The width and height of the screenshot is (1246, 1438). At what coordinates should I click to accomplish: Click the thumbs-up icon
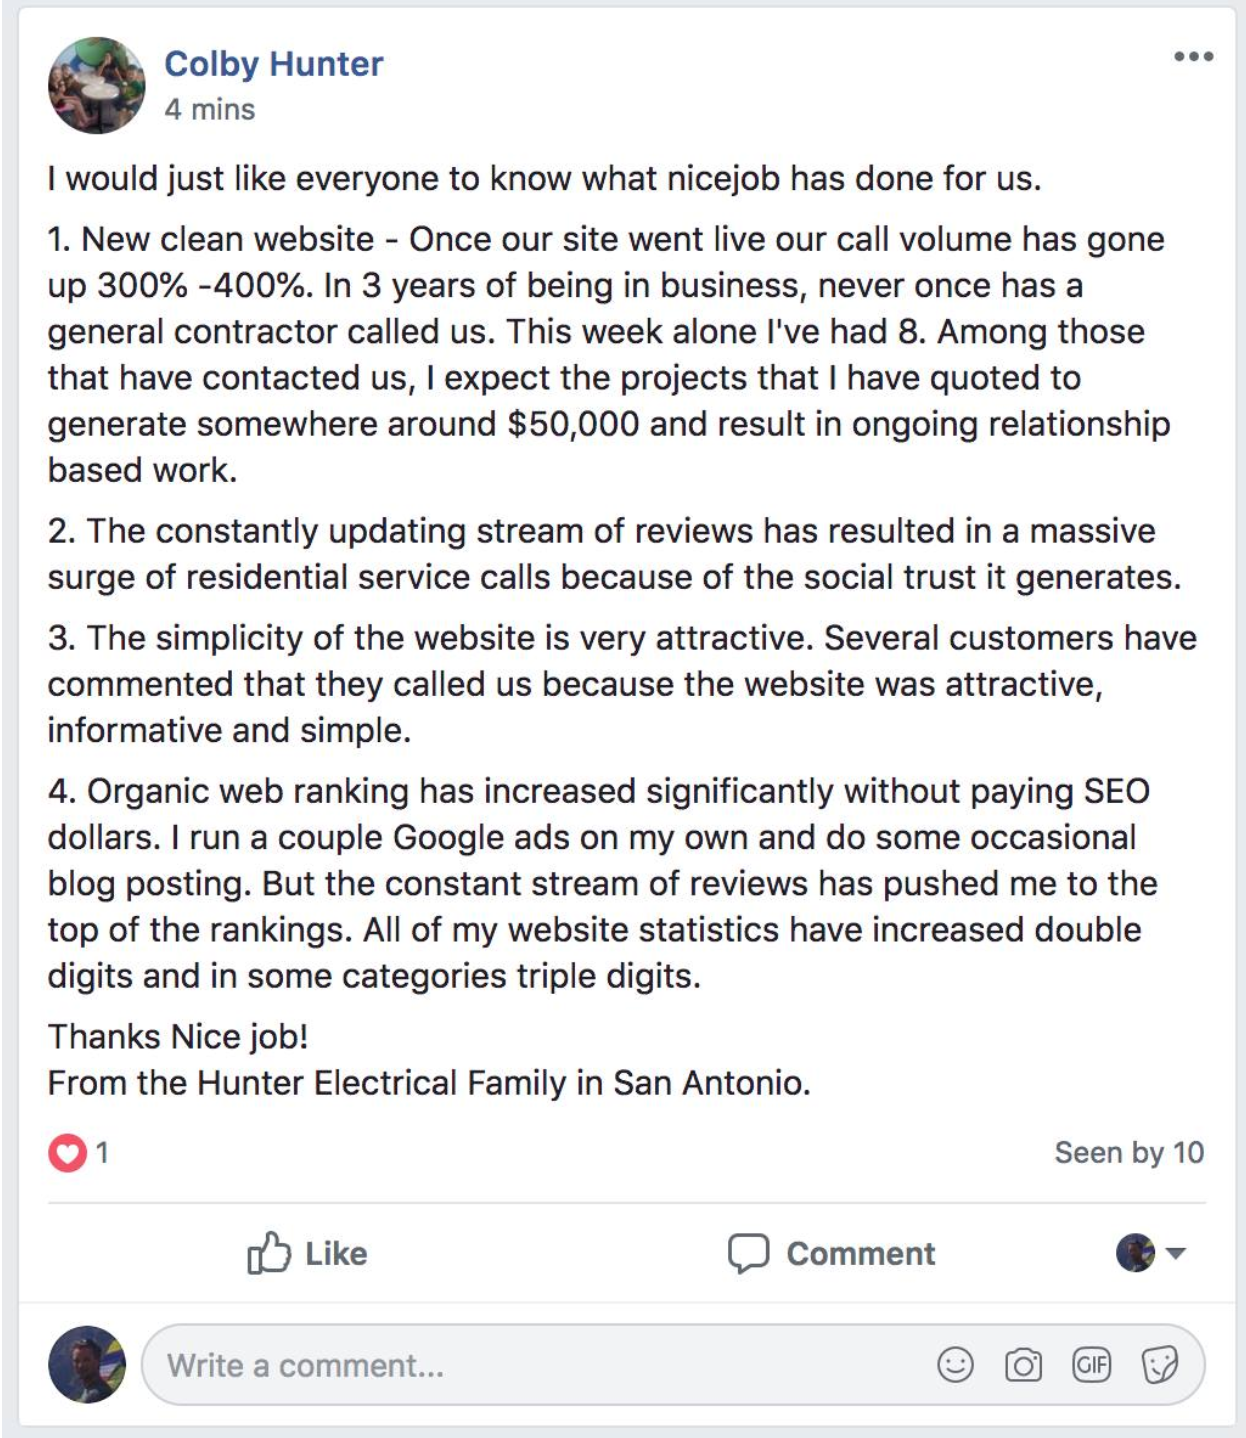pos(268,1252)
